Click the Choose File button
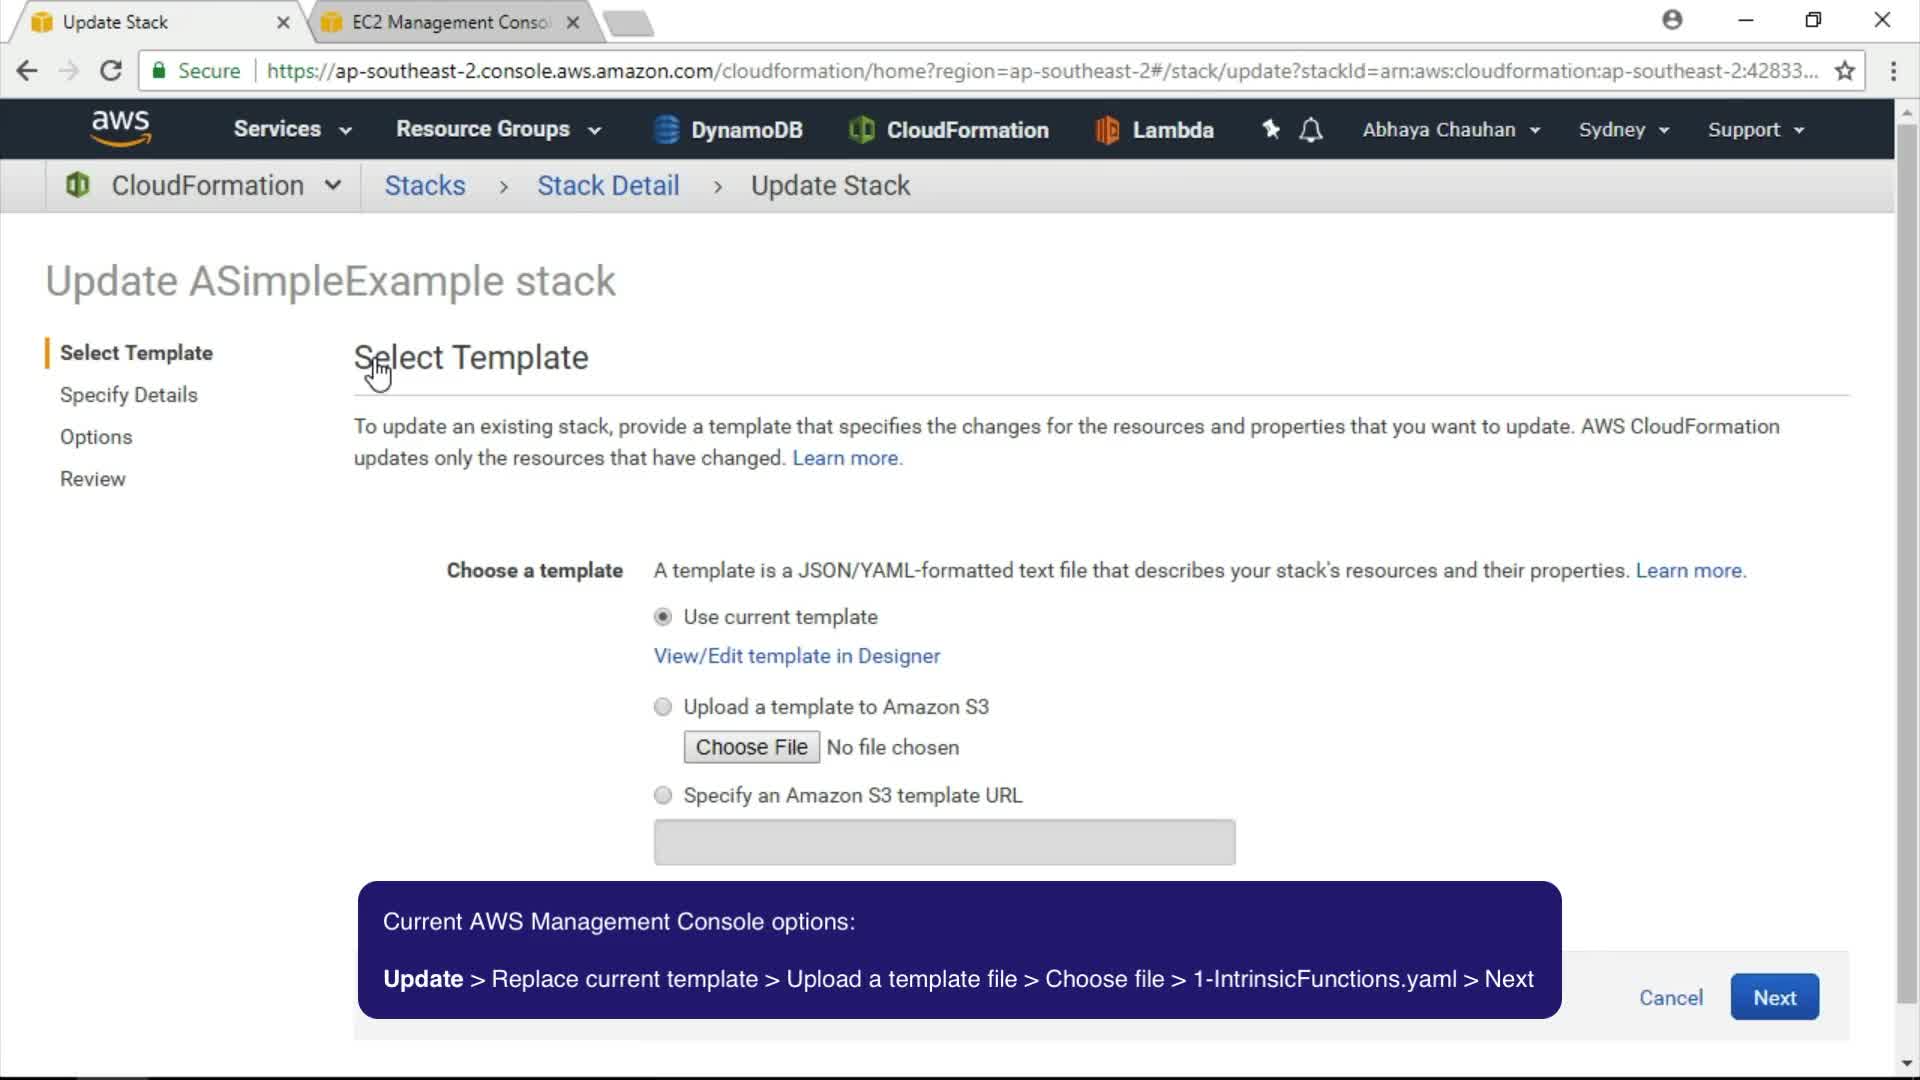 (x=751, y=747)
